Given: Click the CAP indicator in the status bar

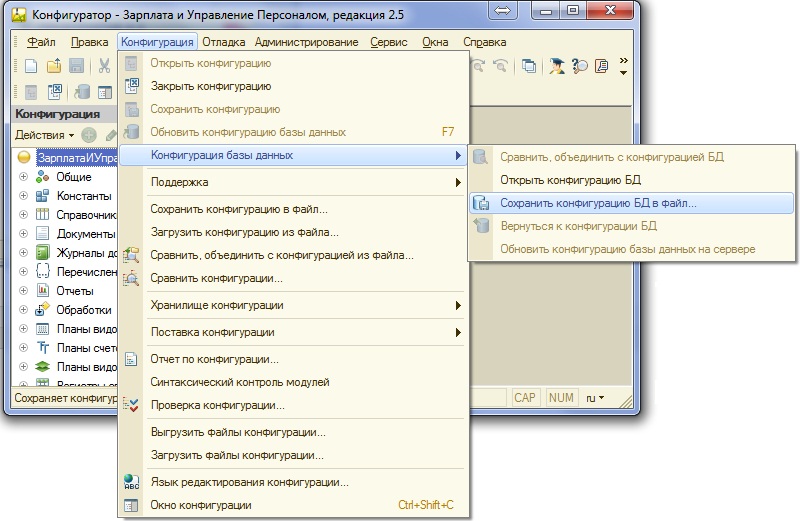Looking at the screenshot, I should 525,398.
